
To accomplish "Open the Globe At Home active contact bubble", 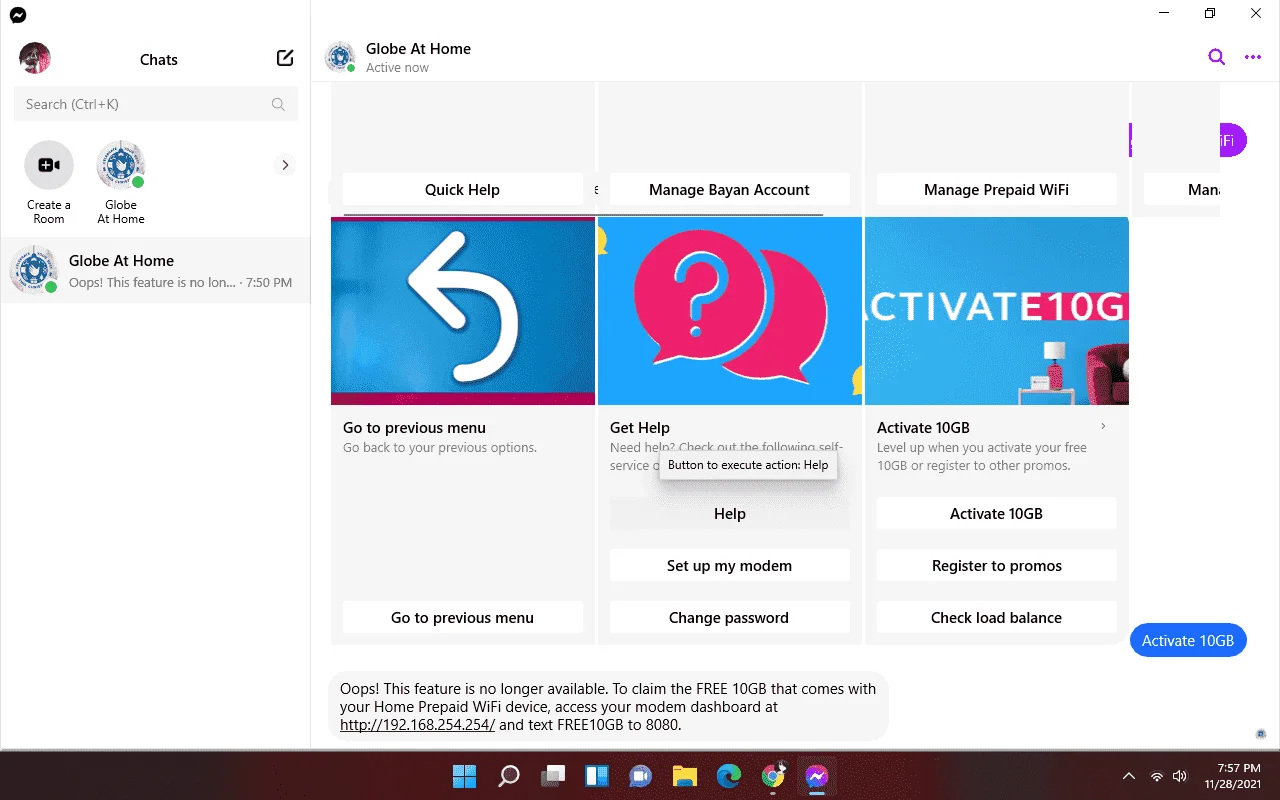I will click(121, 165).
